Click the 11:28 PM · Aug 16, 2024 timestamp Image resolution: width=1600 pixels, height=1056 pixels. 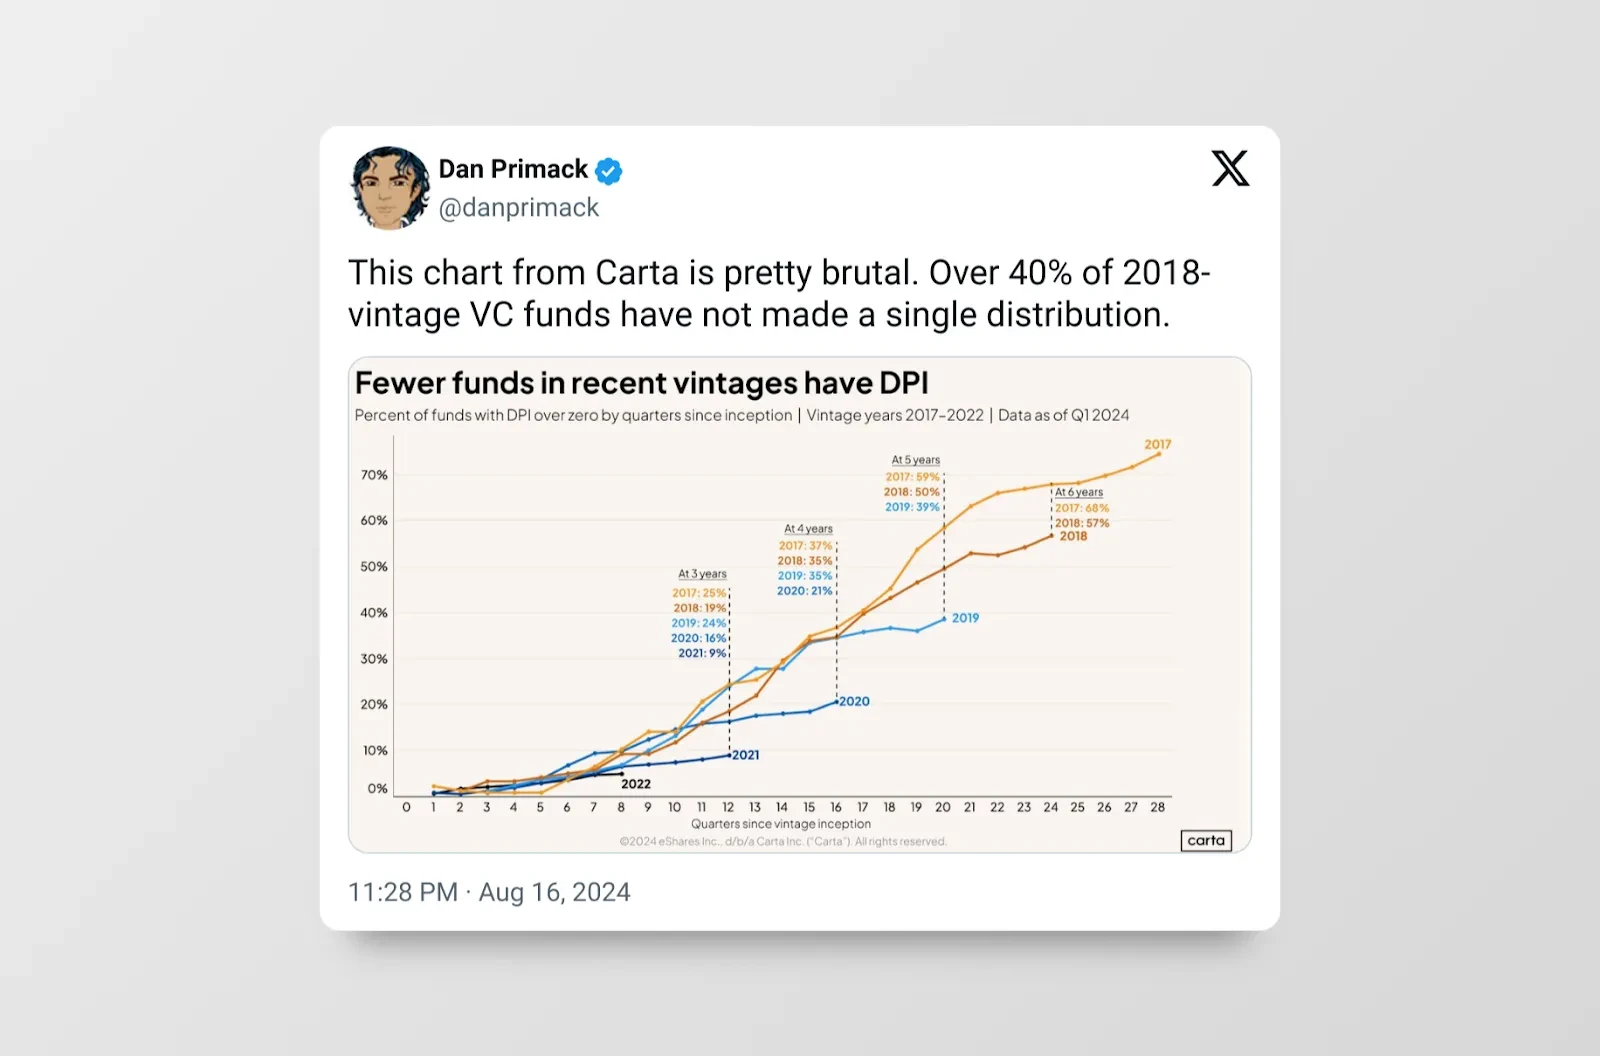[489, 892]
